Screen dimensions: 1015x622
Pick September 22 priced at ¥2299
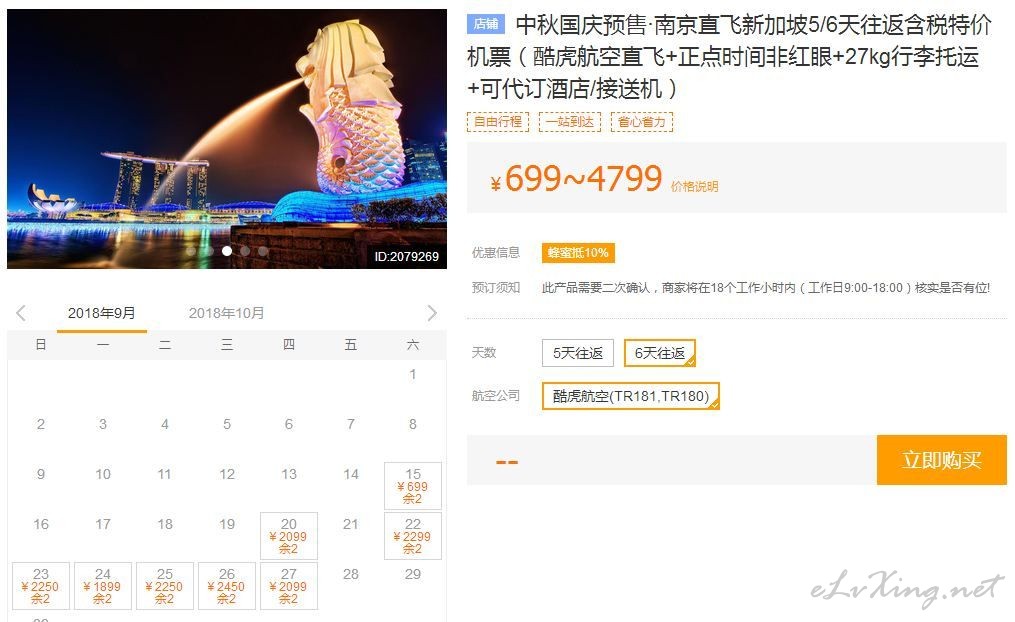pyautogui.click(x=413, y=536)
